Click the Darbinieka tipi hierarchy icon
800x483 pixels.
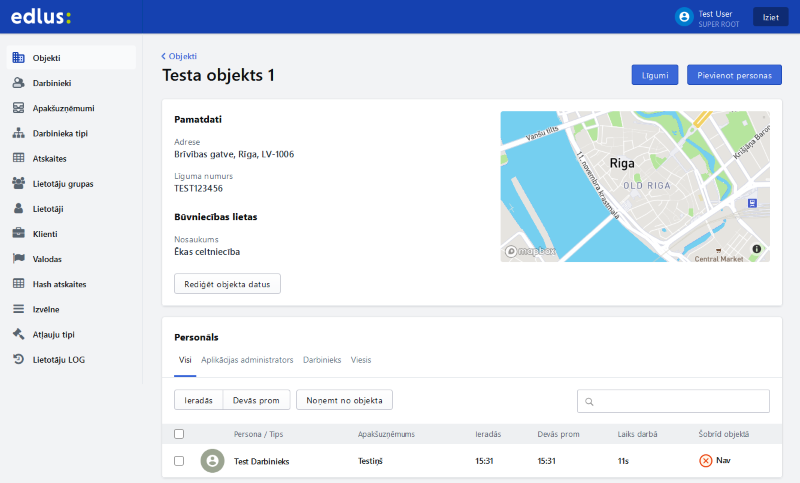18,133
